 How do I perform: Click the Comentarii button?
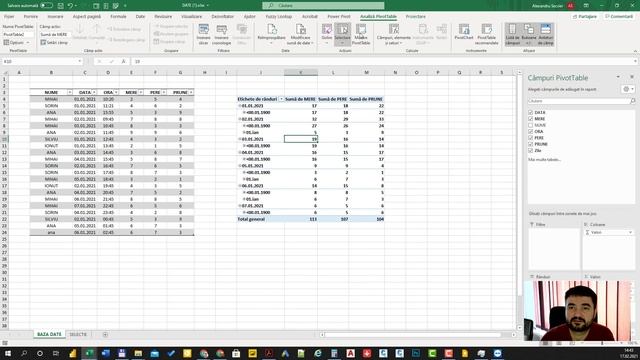click(x=619, y=17)
